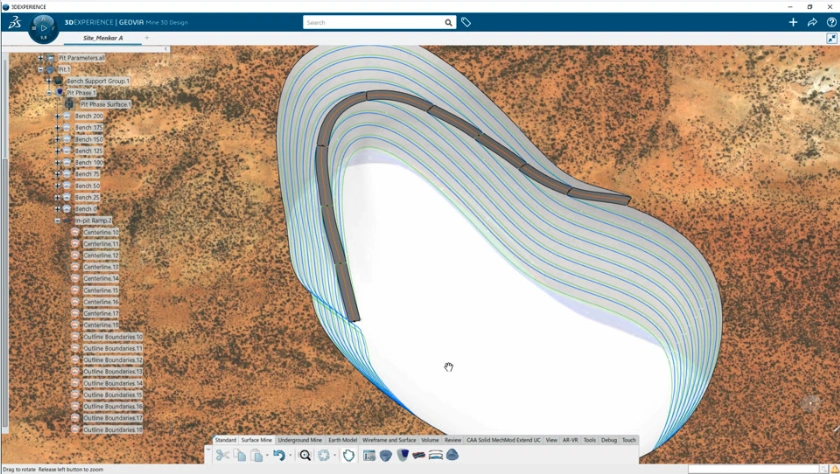Viewport: 840px width, 474px height.
Task: Open the Update options dropdown arrow
Action: (x=335, y=456)
